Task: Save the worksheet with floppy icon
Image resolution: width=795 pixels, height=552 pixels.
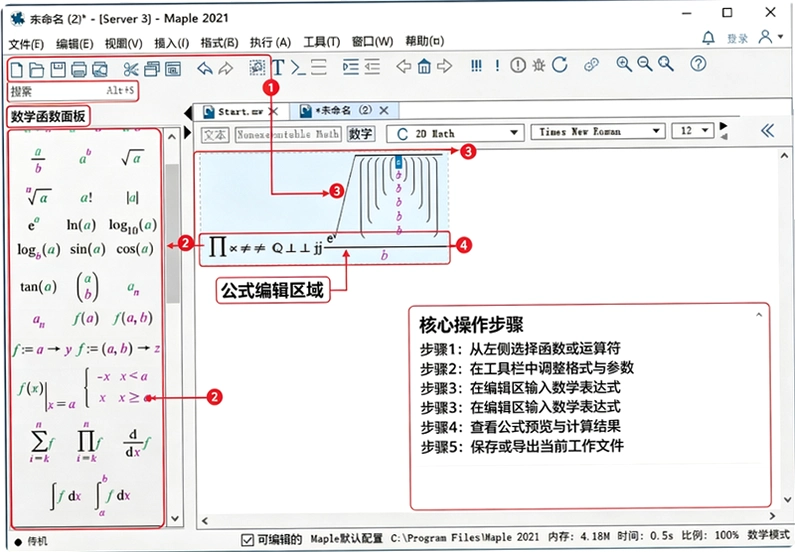Action: pyautogui.click(x=58, y=69)
